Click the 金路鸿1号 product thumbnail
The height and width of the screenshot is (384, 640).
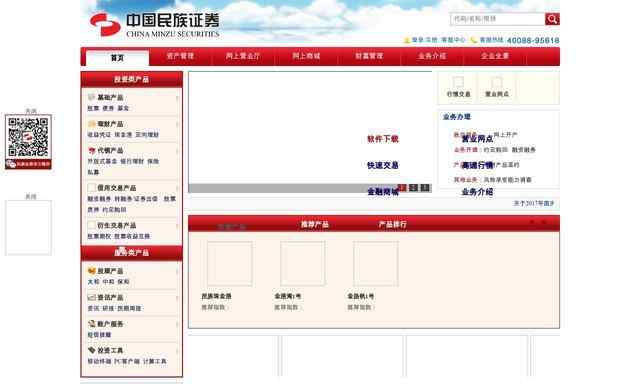pos(302,264)
